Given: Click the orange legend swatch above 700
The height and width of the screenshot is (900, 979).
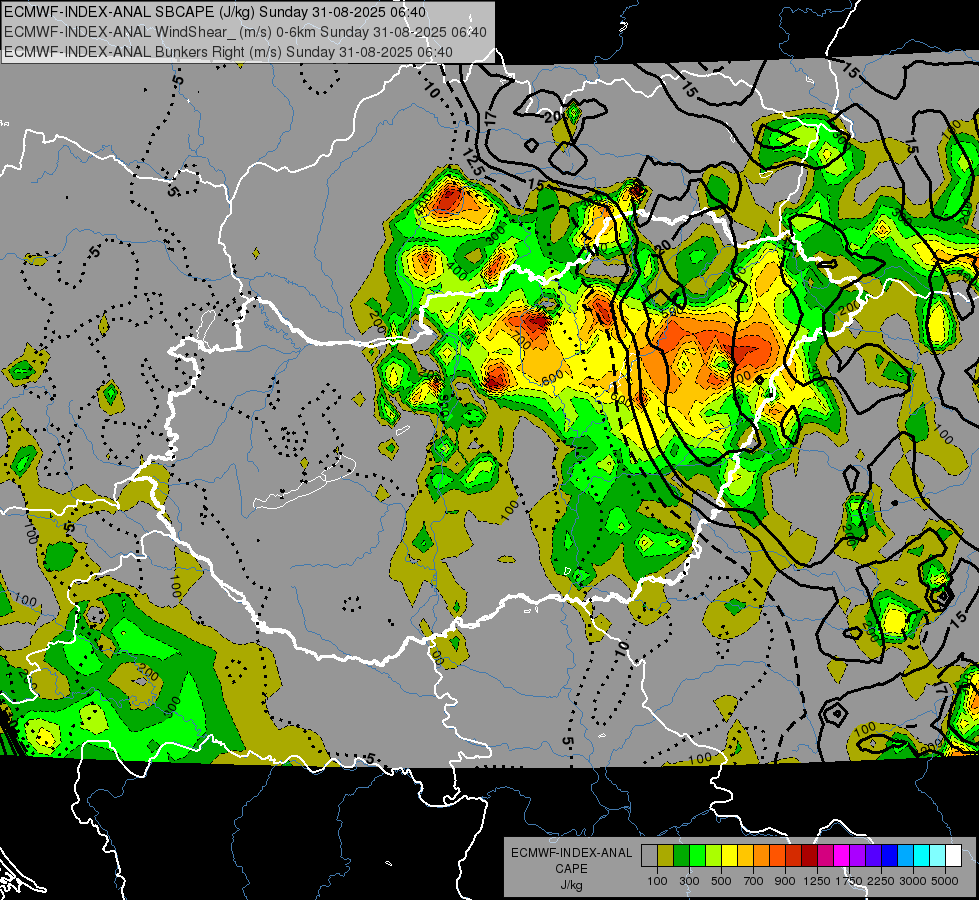Looking at the screenshot, I should pyautogui.click(x=762, y=855).
